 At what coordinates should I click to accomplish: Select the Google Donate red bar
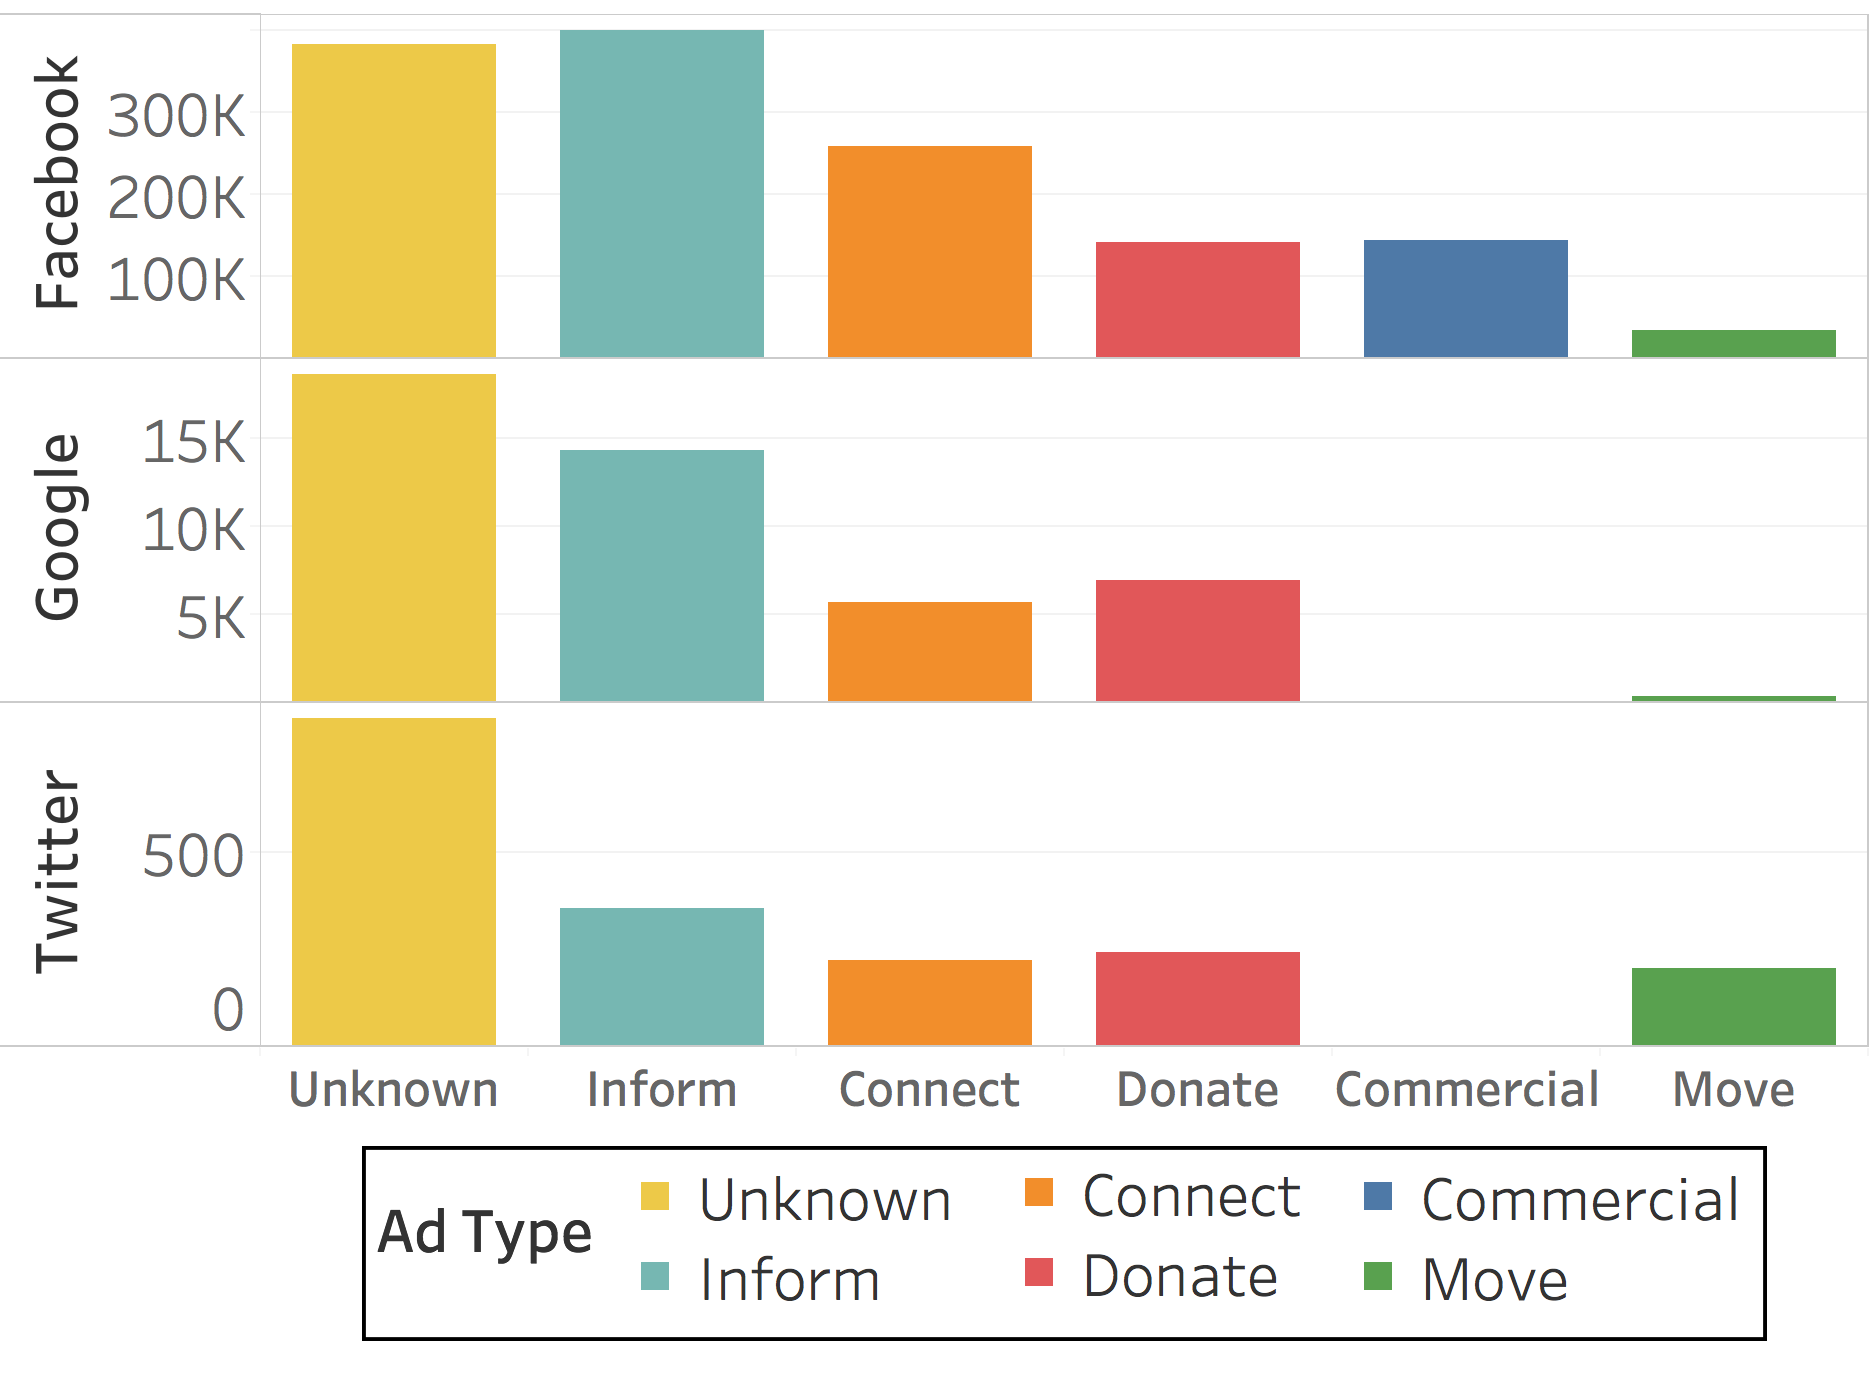[x=1198, y=640]
